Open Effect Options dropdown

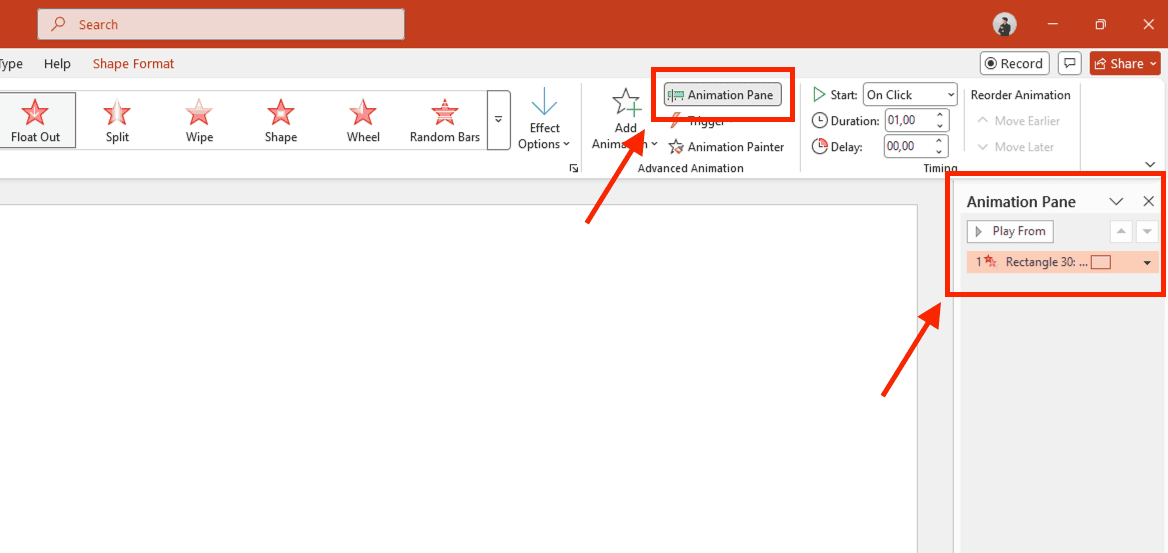545,119
